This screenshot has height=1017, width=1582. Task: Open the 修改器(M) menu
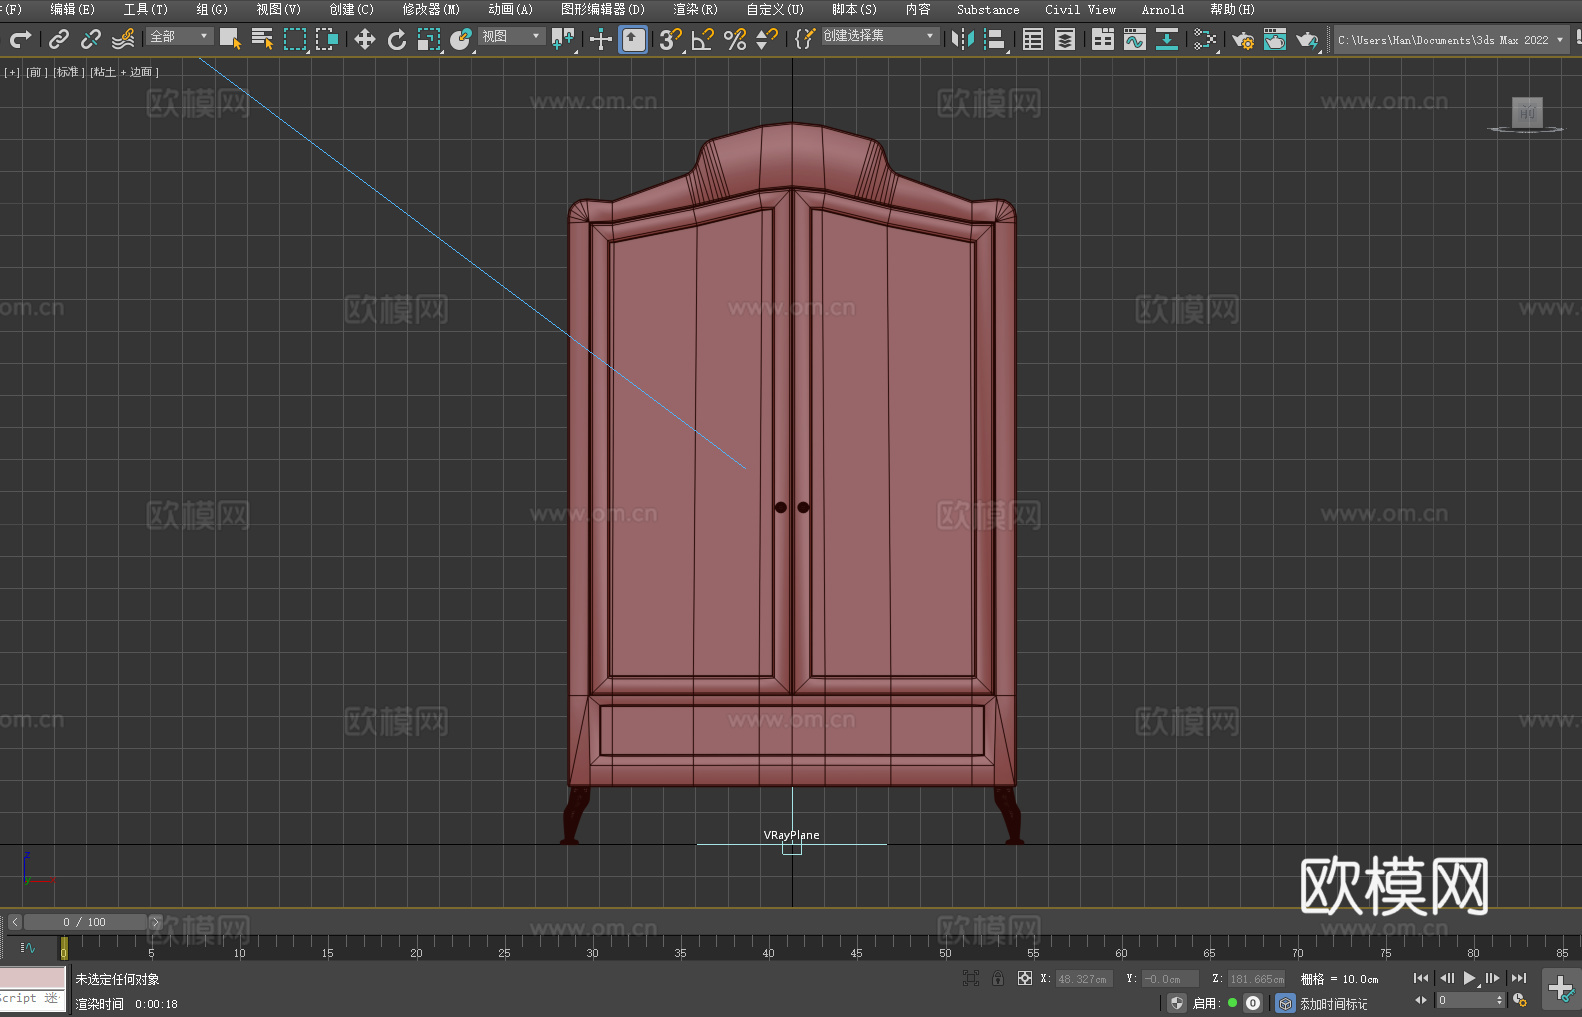pyautogui.click(x=431, y=9)
